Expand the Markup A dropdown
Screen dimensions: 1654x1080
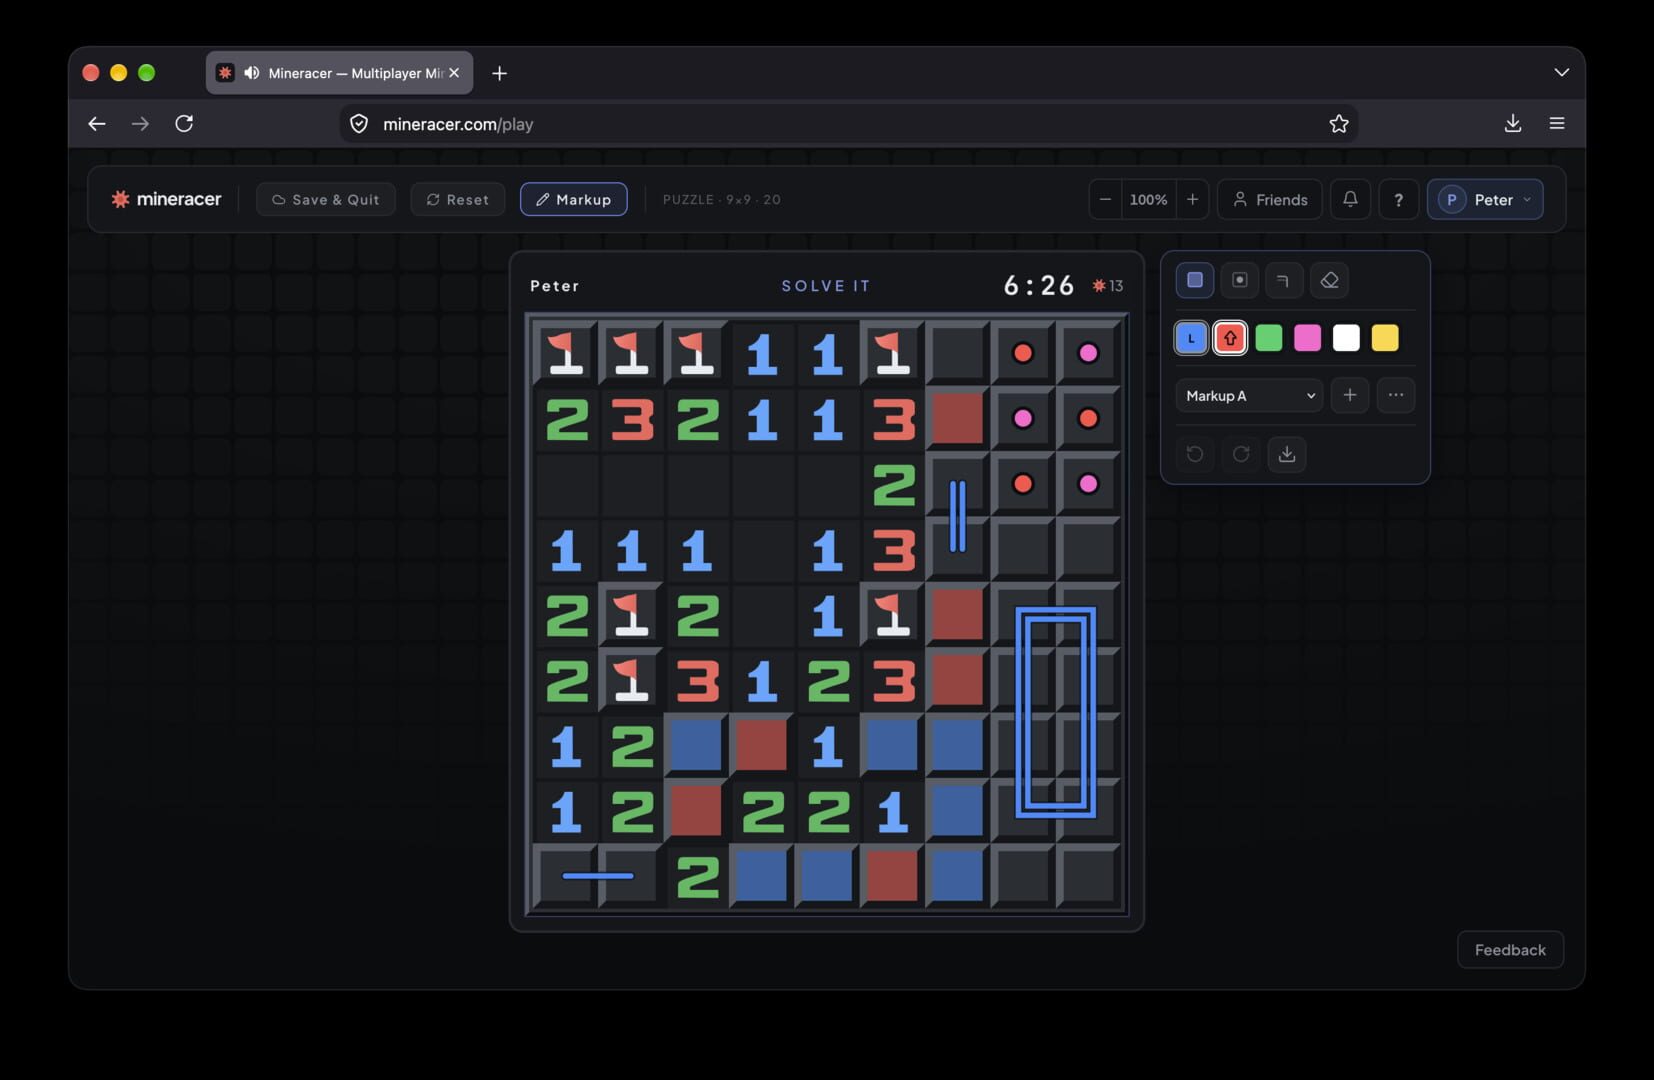pos(1249,395)
